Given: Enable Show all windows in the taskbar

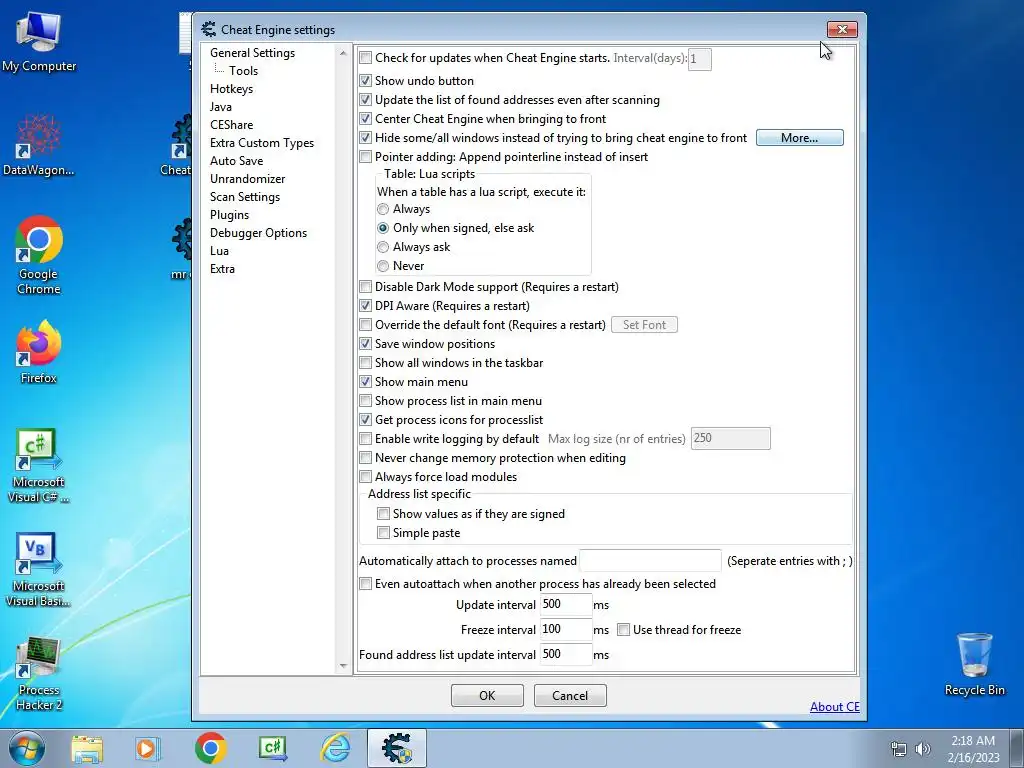Looking at the screenshot, I should [366, 362].
